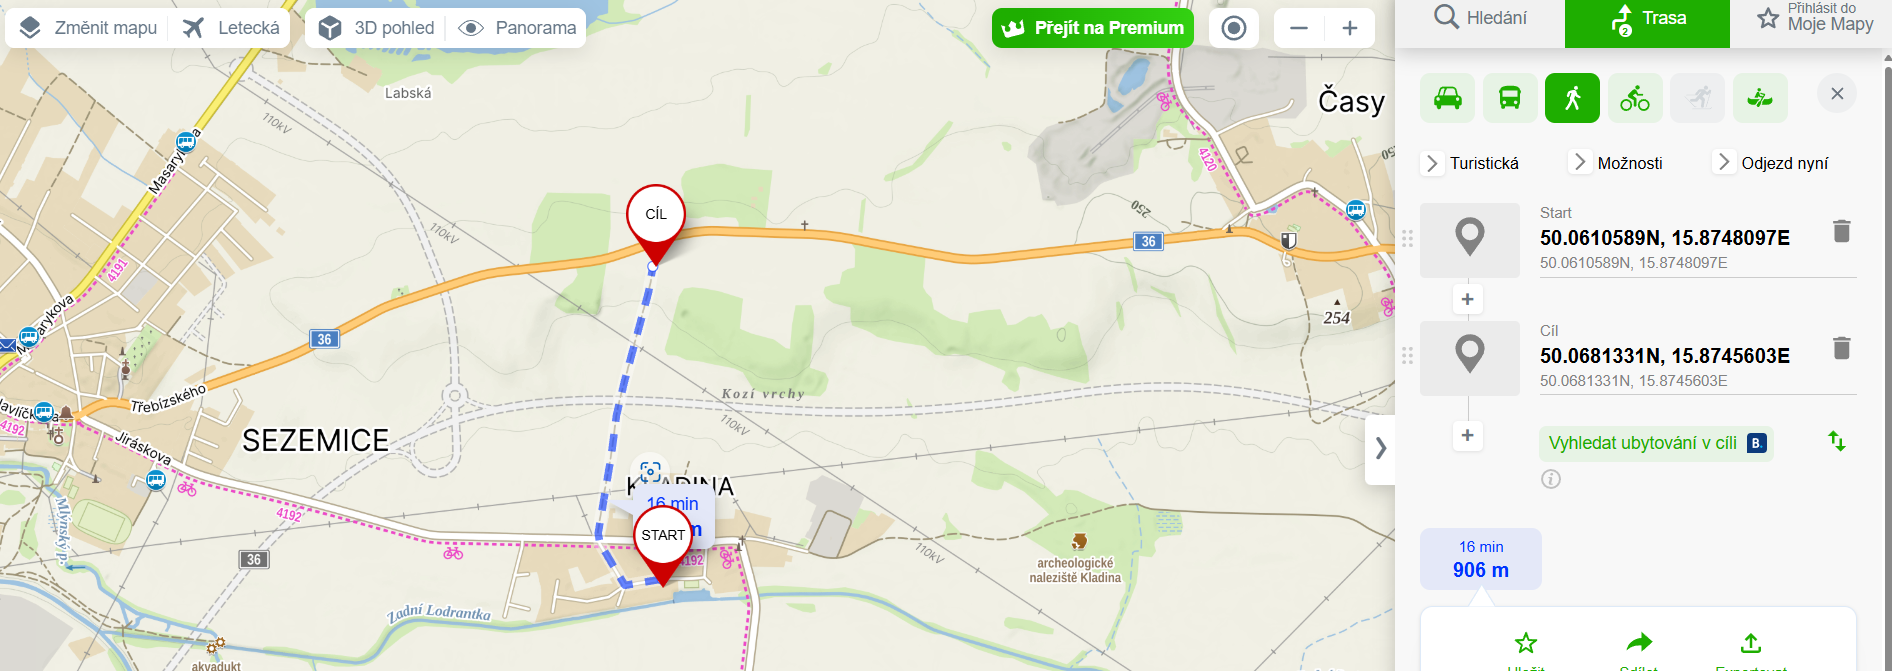Image resolution: width=1892 pixels, height=671 pixels.
Task: Expand the Turistická route type dropdown
Action: click(x=1472, y=163)
